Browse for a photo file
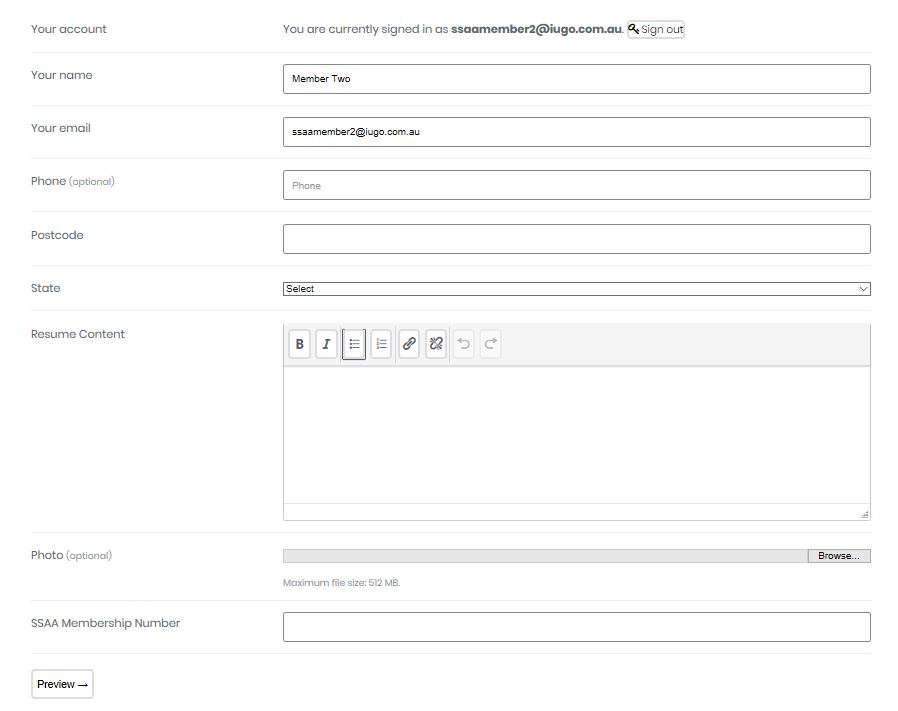898x711 pixels. (838, 556)
